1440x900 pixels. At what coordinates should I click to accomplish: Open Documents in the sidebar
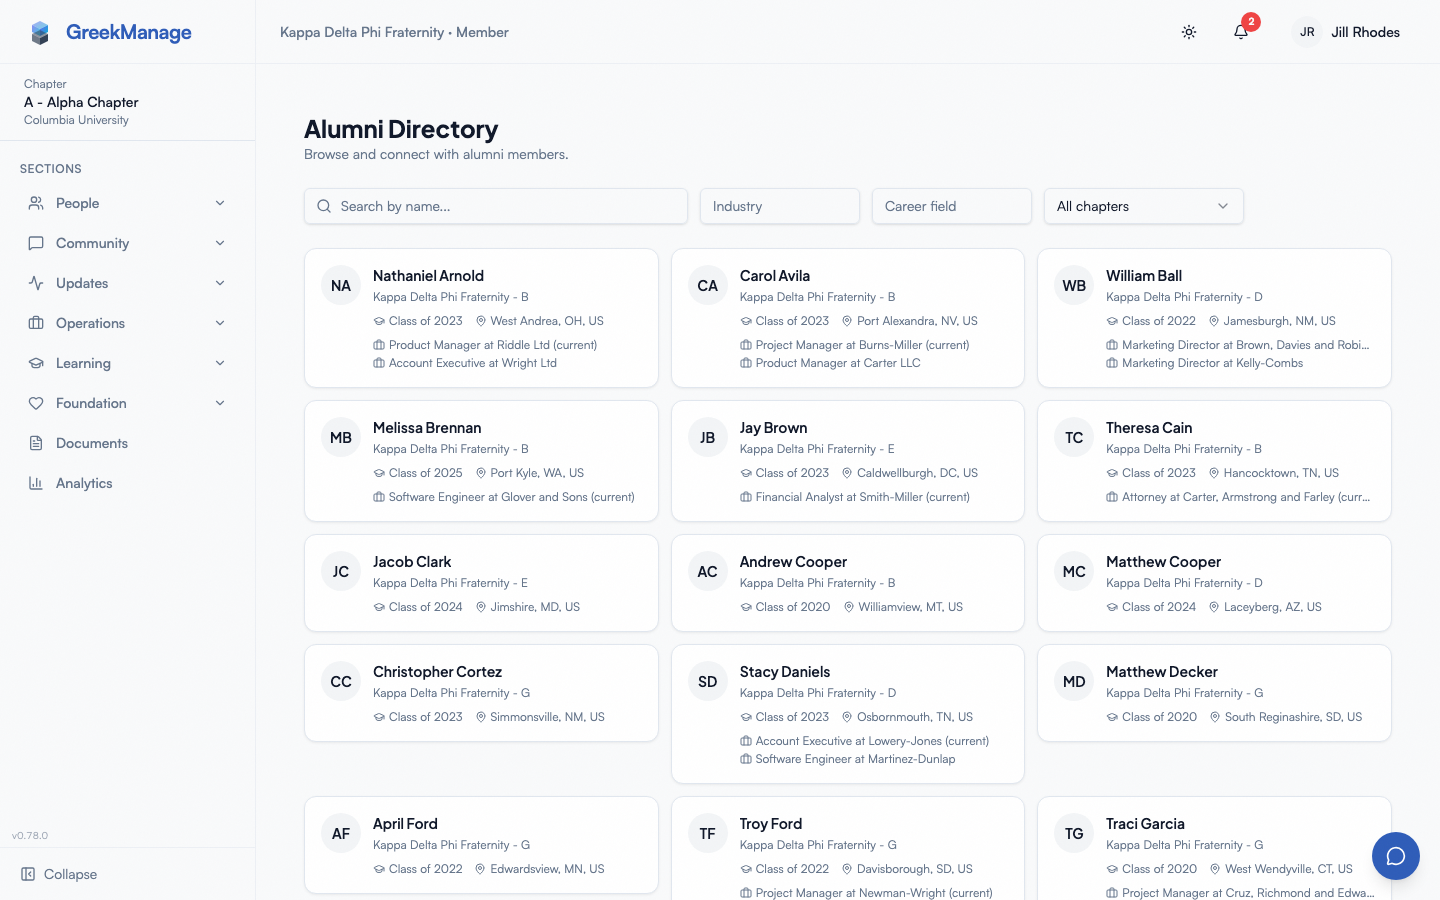tap(128, 443)
